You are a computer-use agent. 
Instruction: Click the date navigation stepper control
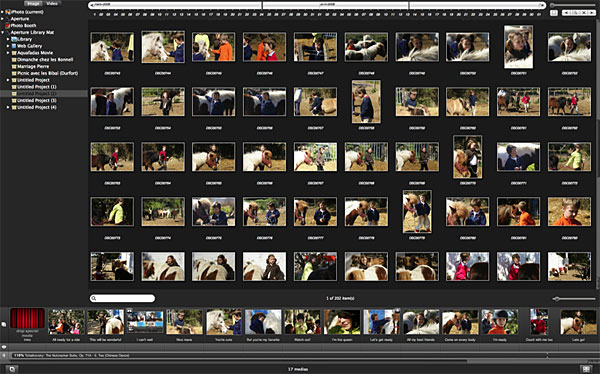[x=579, y=13]
